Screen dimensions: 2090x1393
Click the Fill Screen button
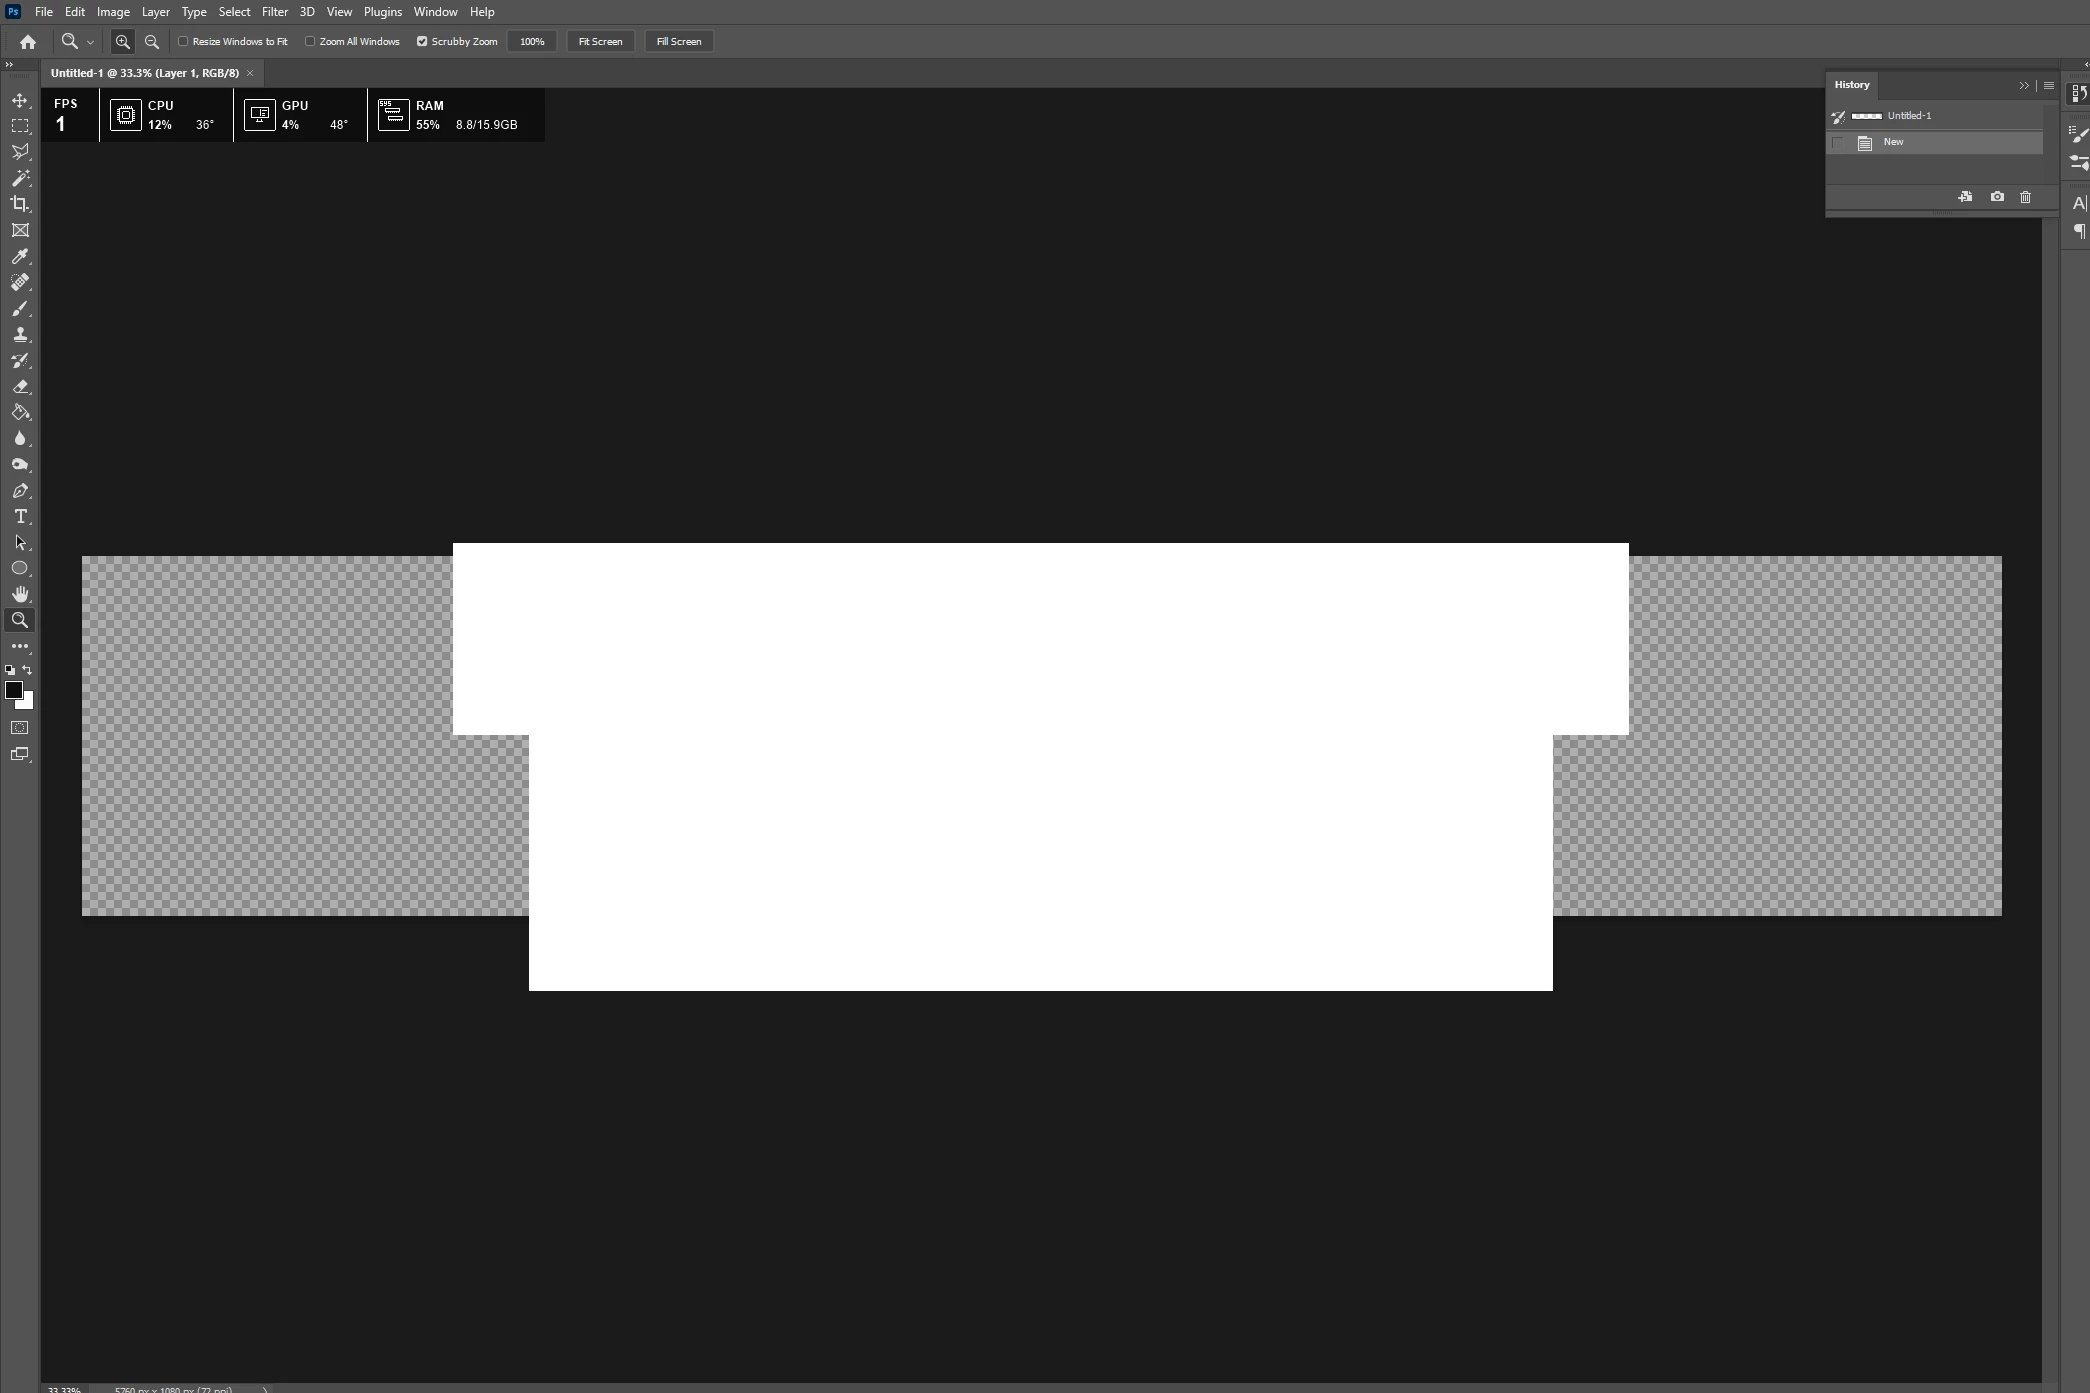coord(678,41)
